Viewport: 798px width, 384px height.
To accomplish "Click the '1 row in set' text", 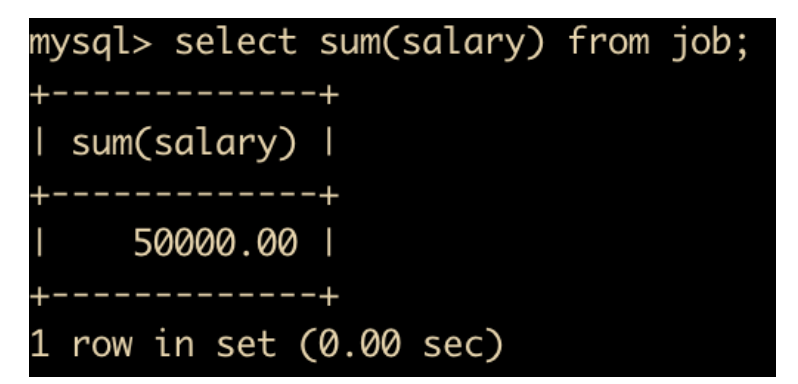I will point(153,343).
